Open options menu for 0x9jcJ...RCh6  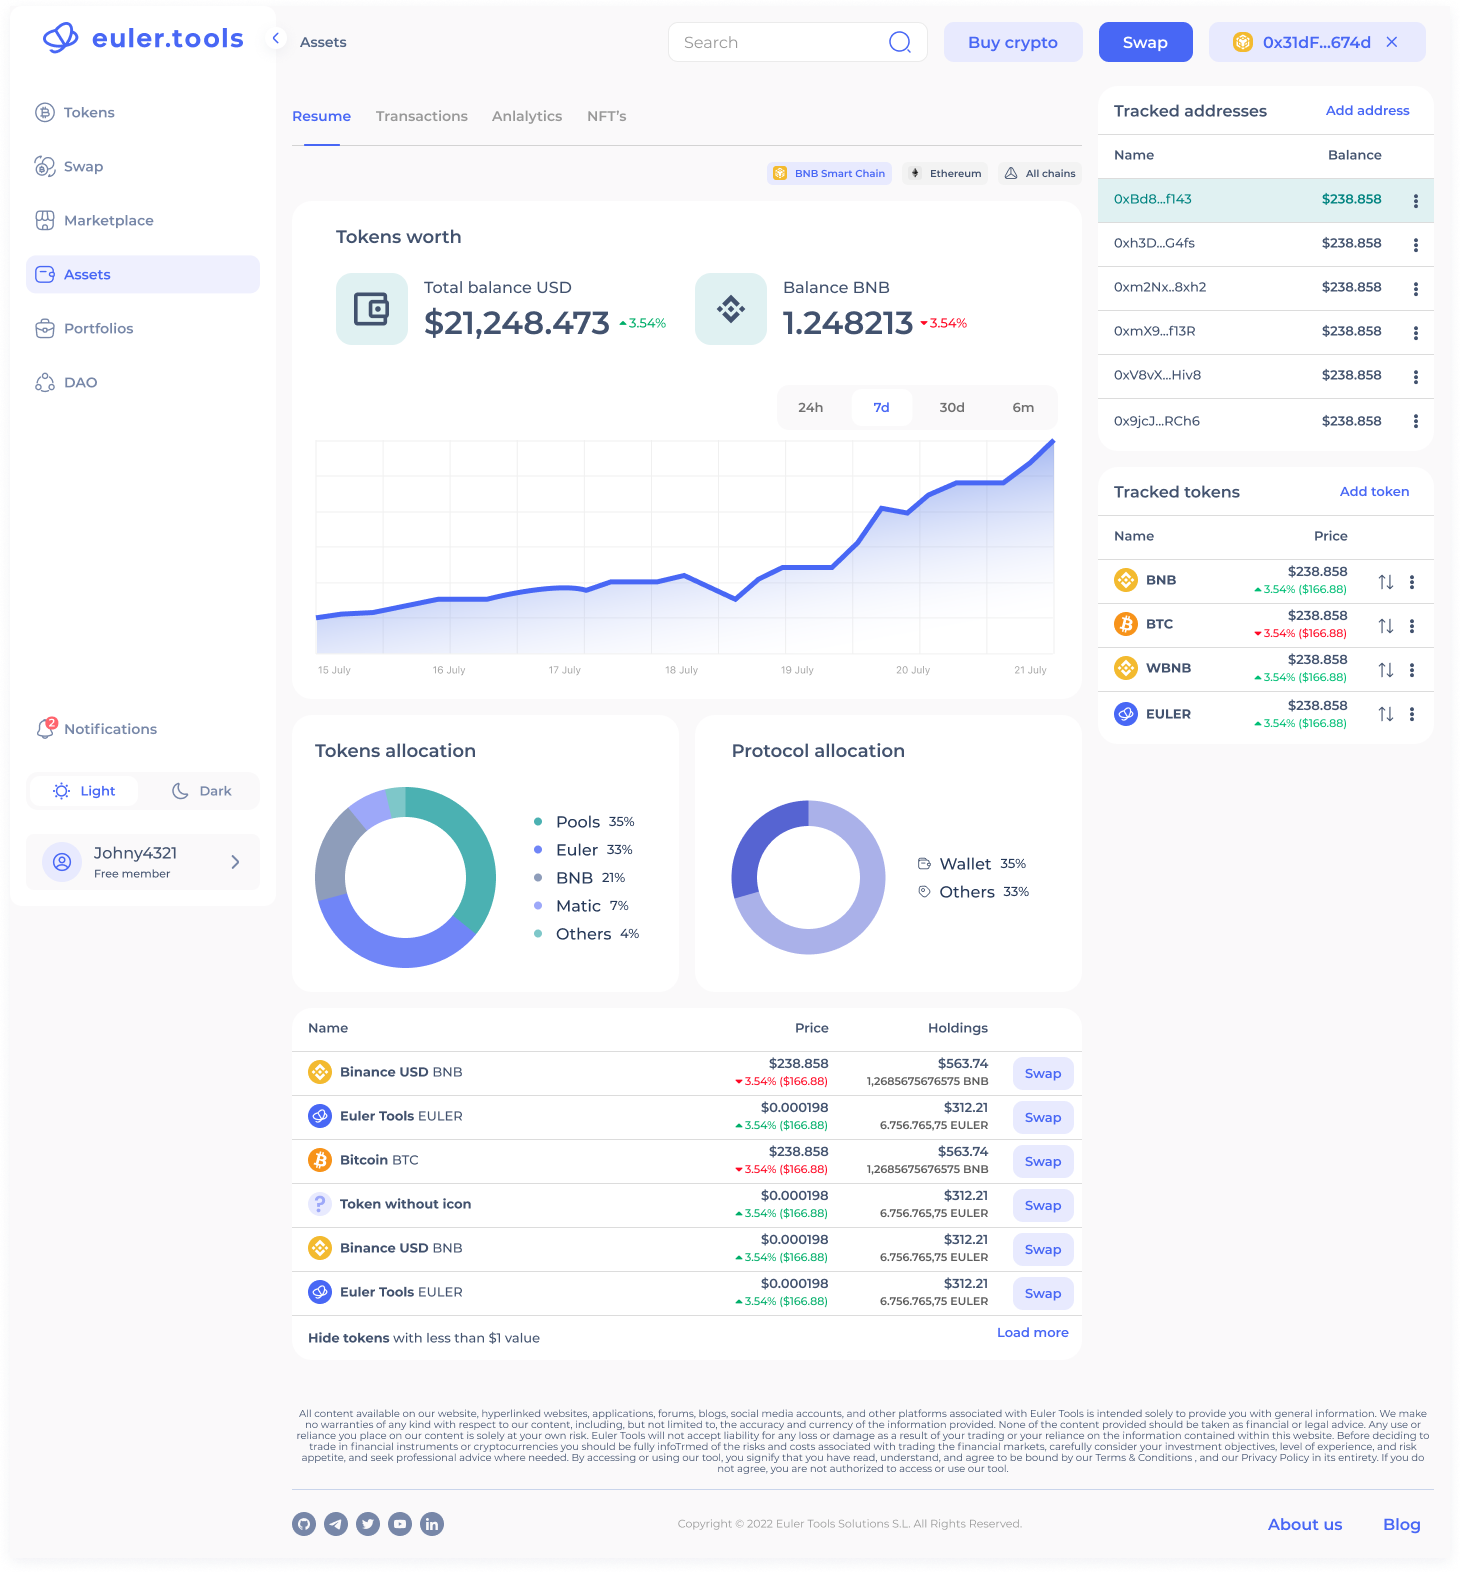click(1416, 421)
